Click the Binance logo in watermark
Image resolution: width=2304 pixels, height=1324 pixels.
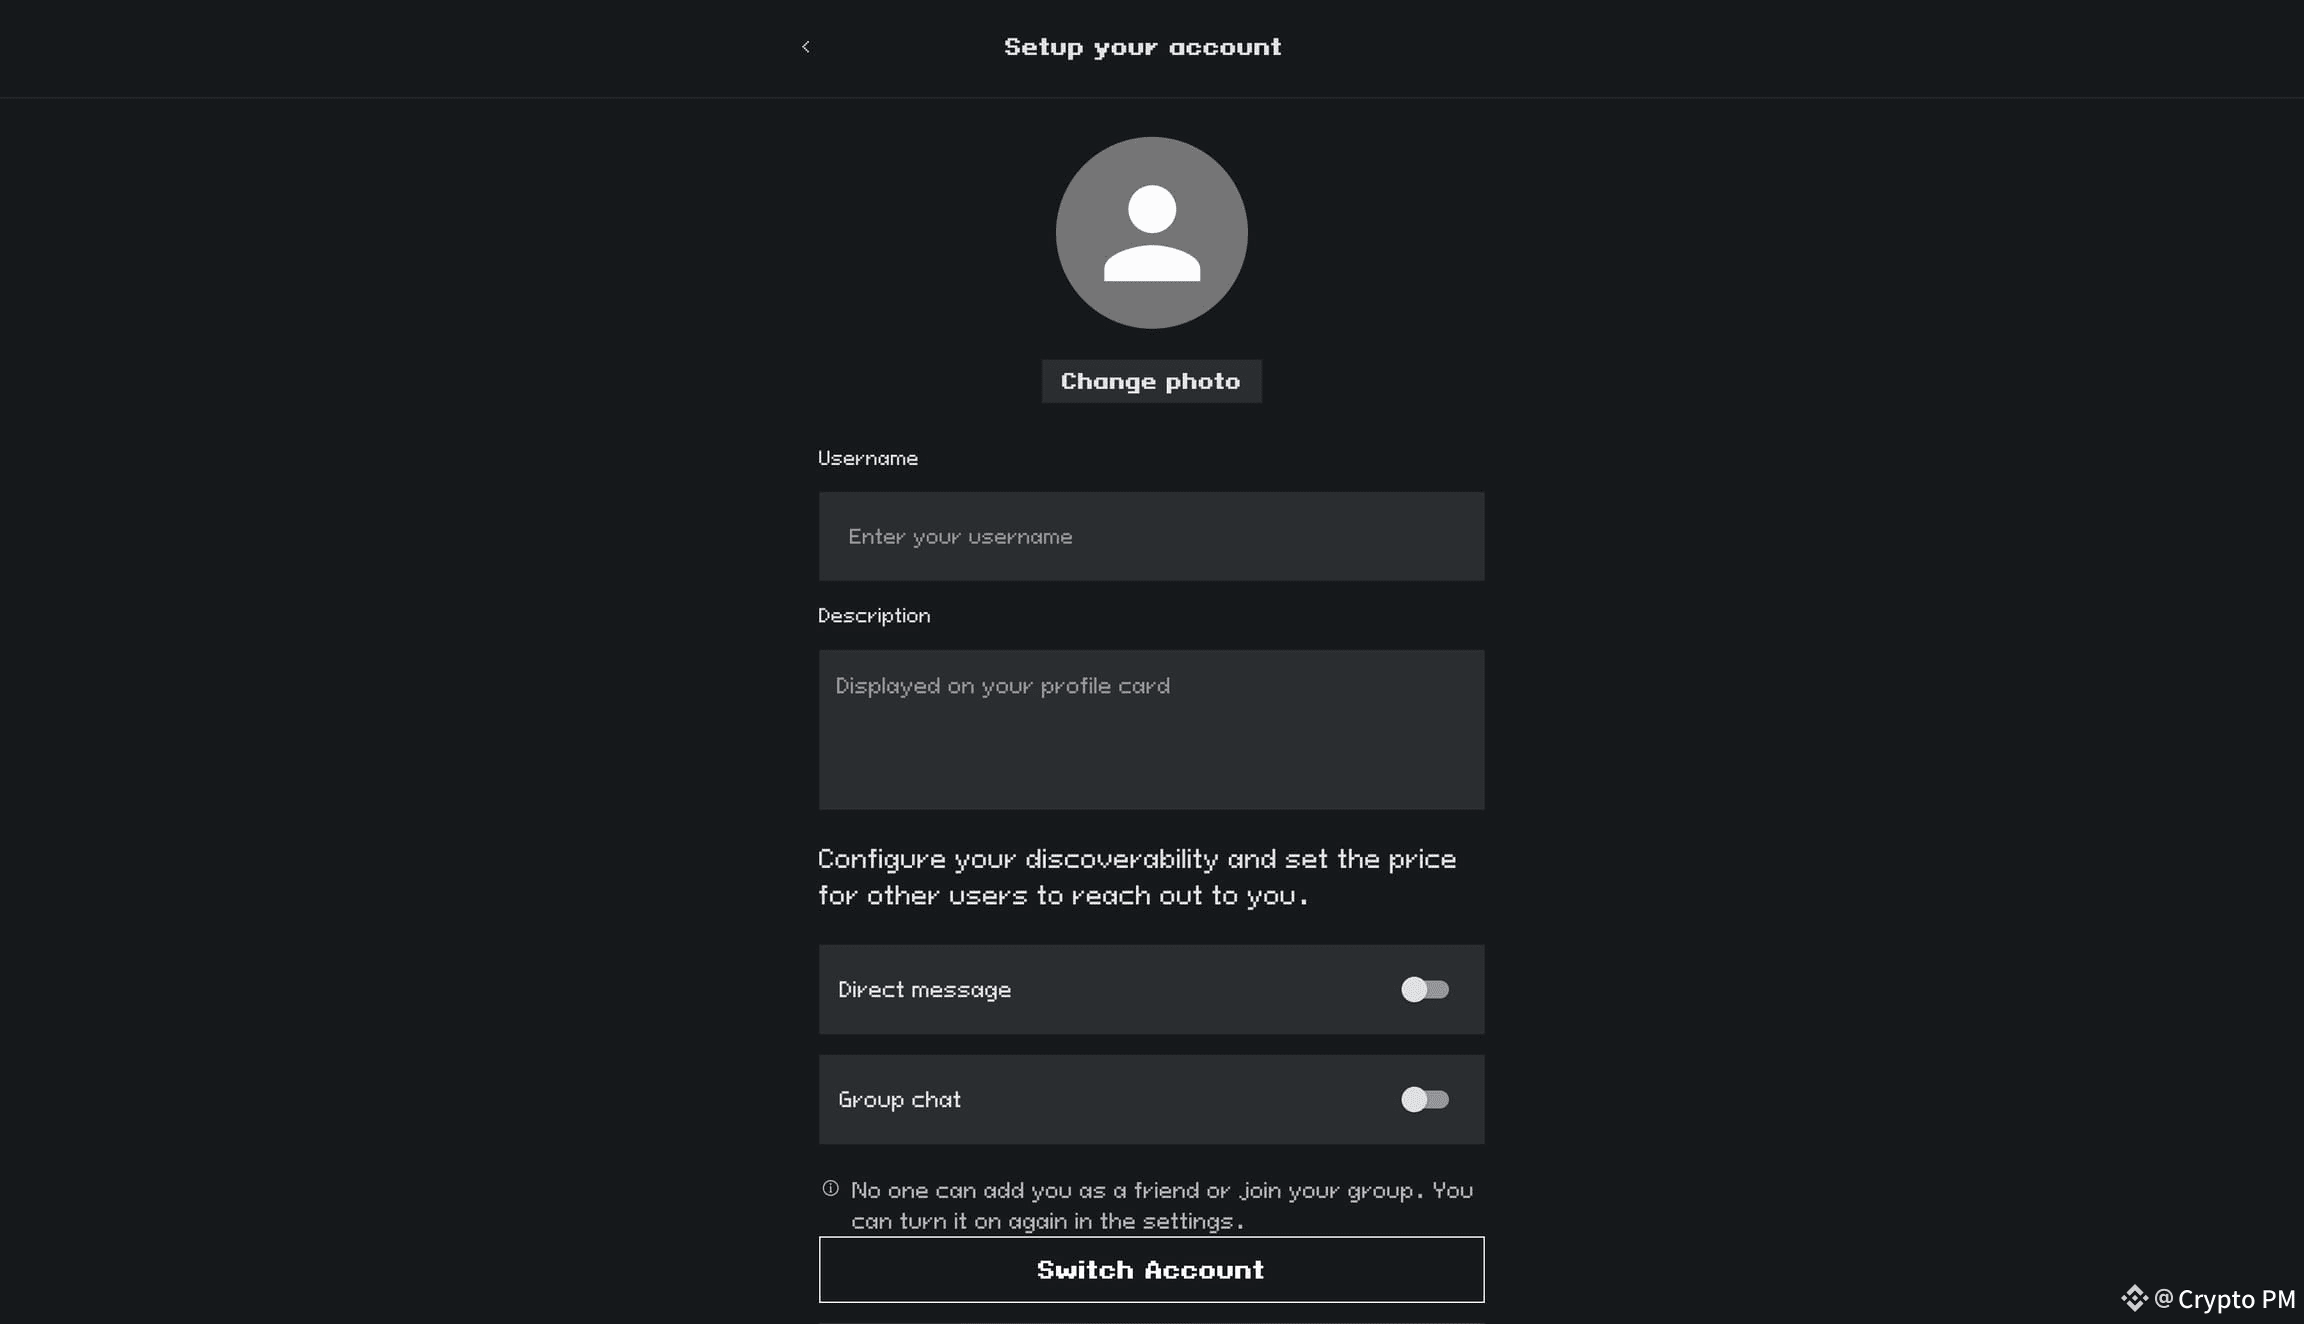coord(2134,1298)
